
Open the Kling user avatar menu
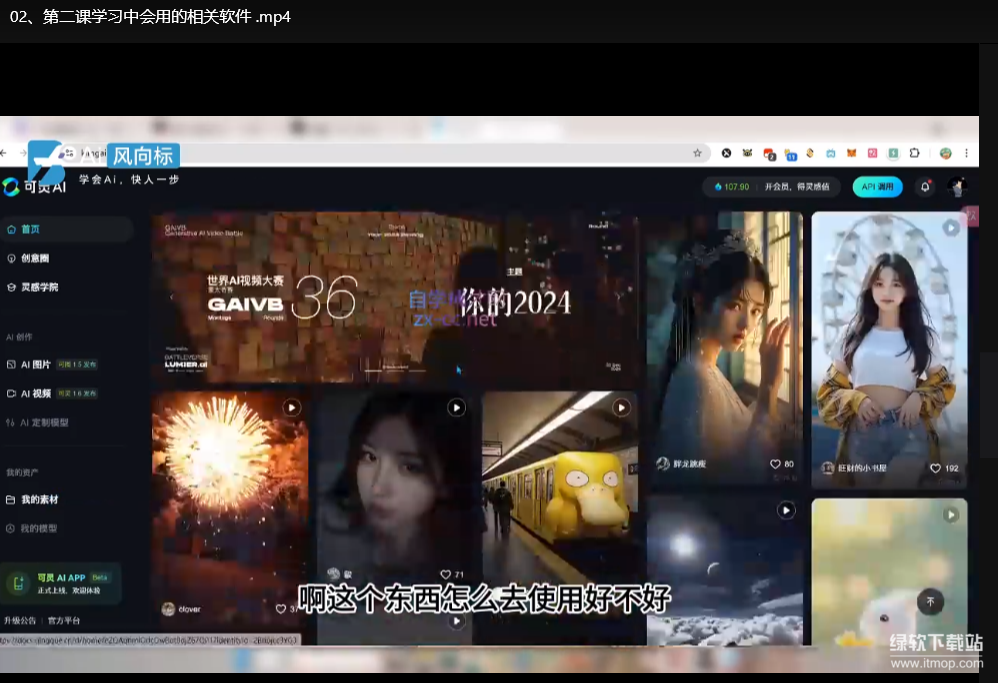tap(957, 187)
